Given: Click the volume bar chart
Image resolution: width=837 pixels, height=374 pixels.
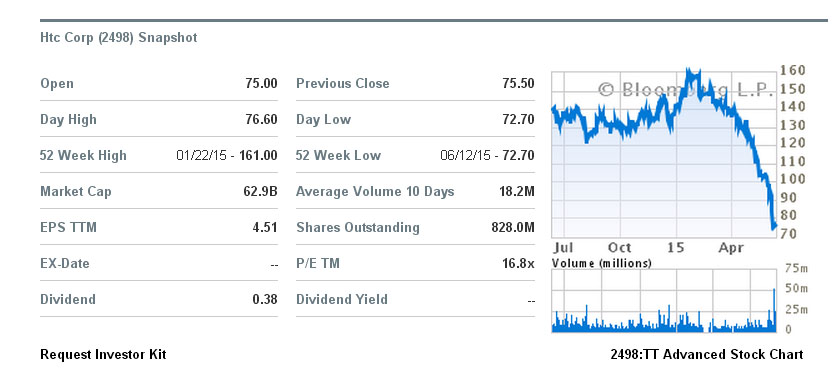Looking at the screenshot, I should click(664, 301).
